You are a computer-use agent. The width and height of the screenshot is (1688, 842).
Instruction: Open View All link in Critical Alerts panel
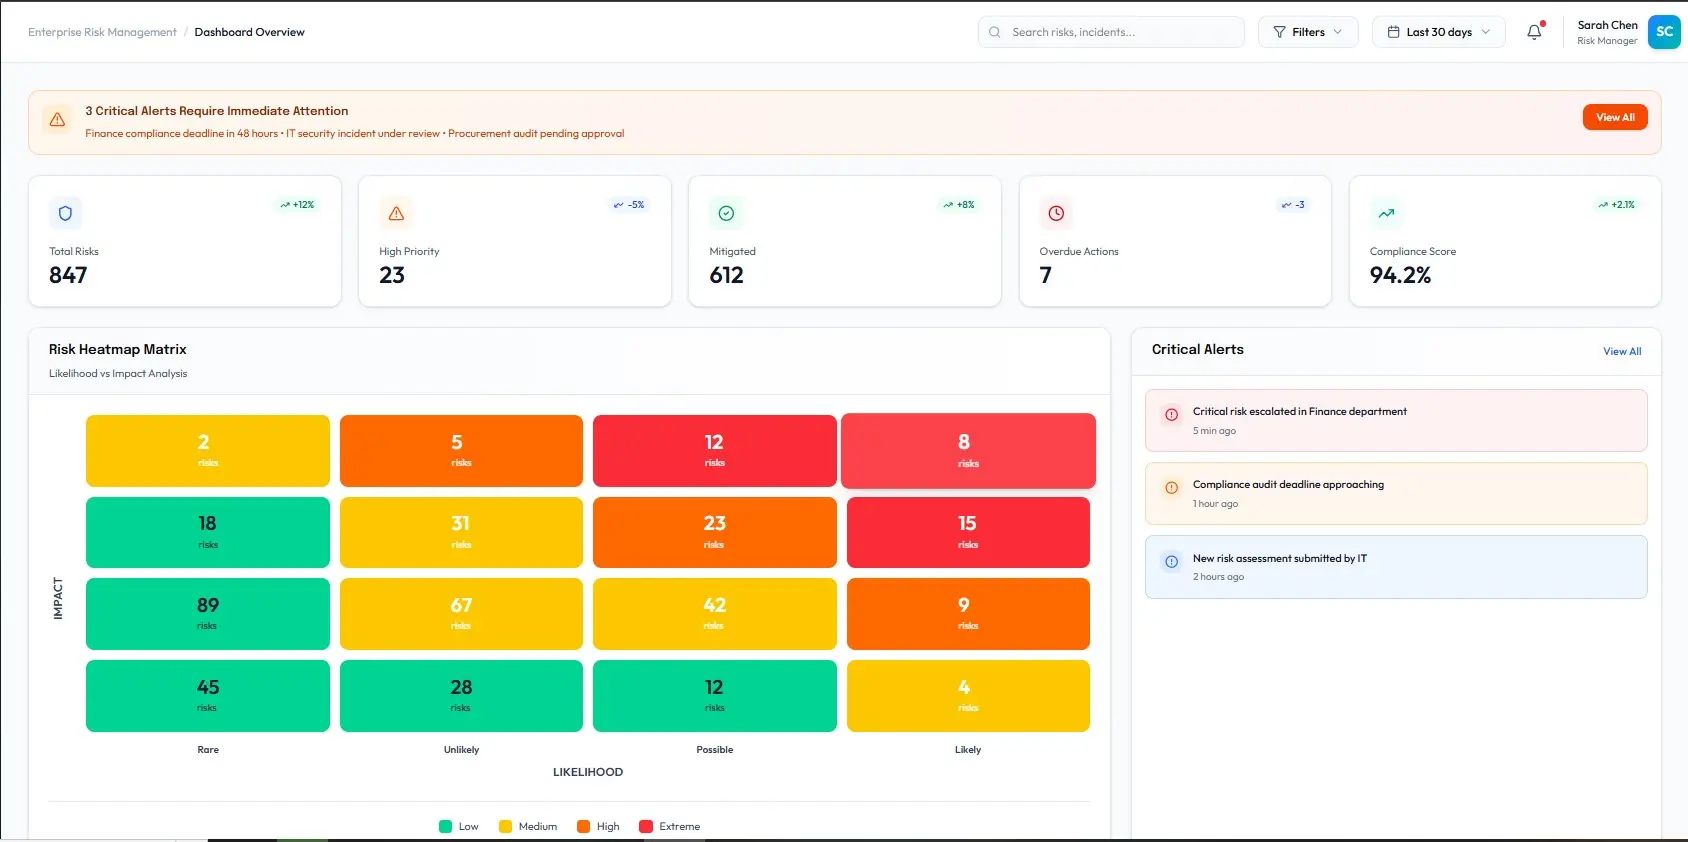[1621, 351]
